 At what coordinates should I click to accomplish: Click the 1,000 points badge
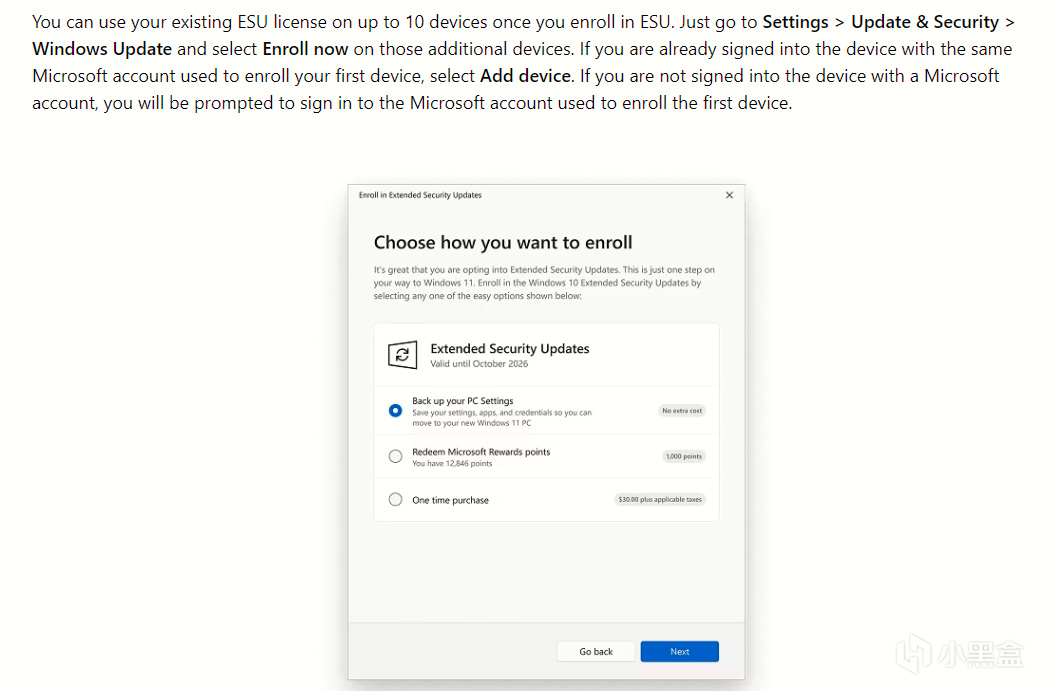coord(684,456)
